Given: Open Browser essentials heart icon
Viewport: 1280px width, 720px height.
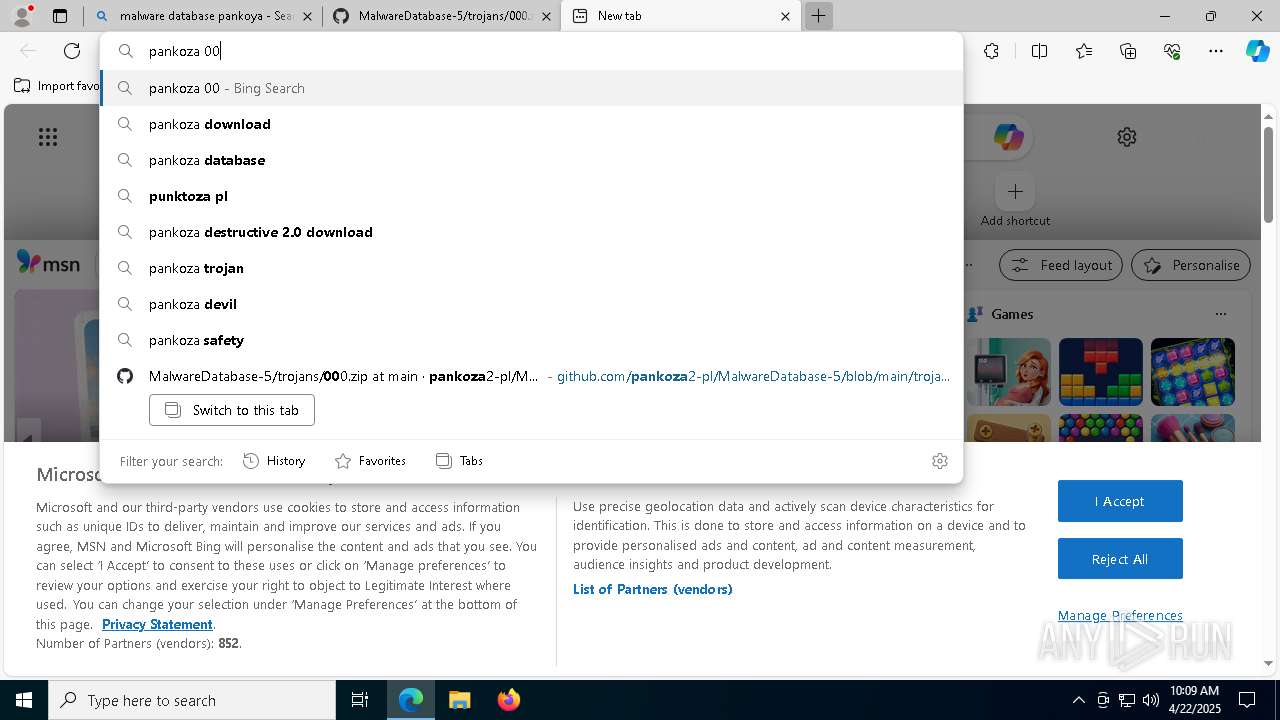Looking at the screenshot, I should pos(1172,51).
